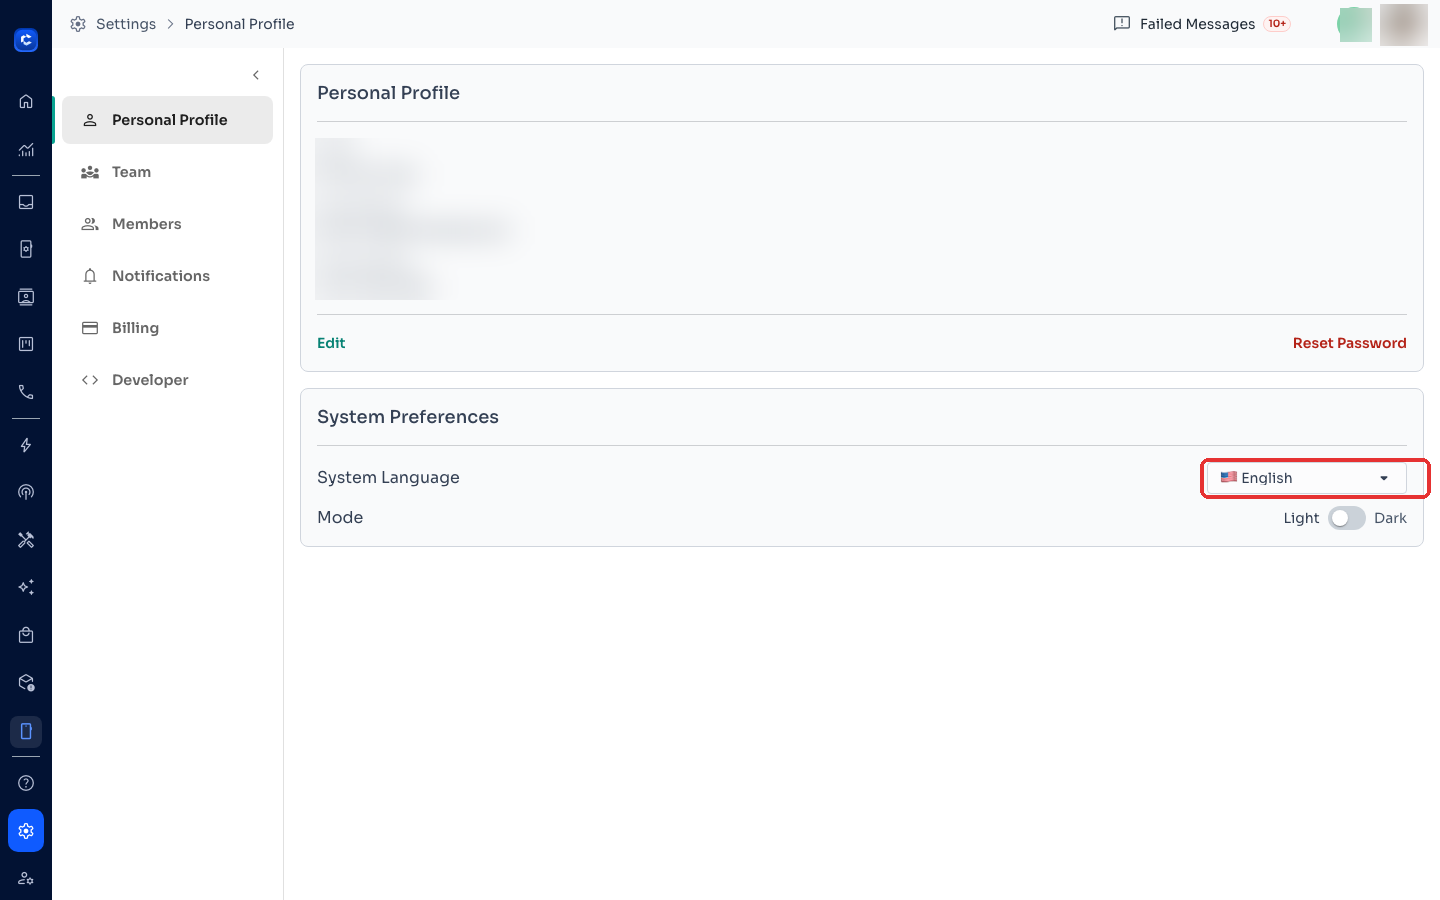Click the gear icon next to Settings breadcrumb
Viewport: 1440px width, 900px height.
(x=78, y=24)
